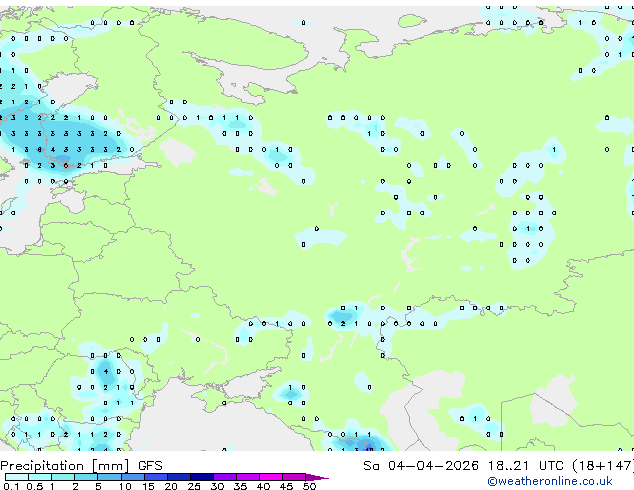
Task: Click the 40–45 mm bright magenta legend swatch
Action: tap(271, 477)
